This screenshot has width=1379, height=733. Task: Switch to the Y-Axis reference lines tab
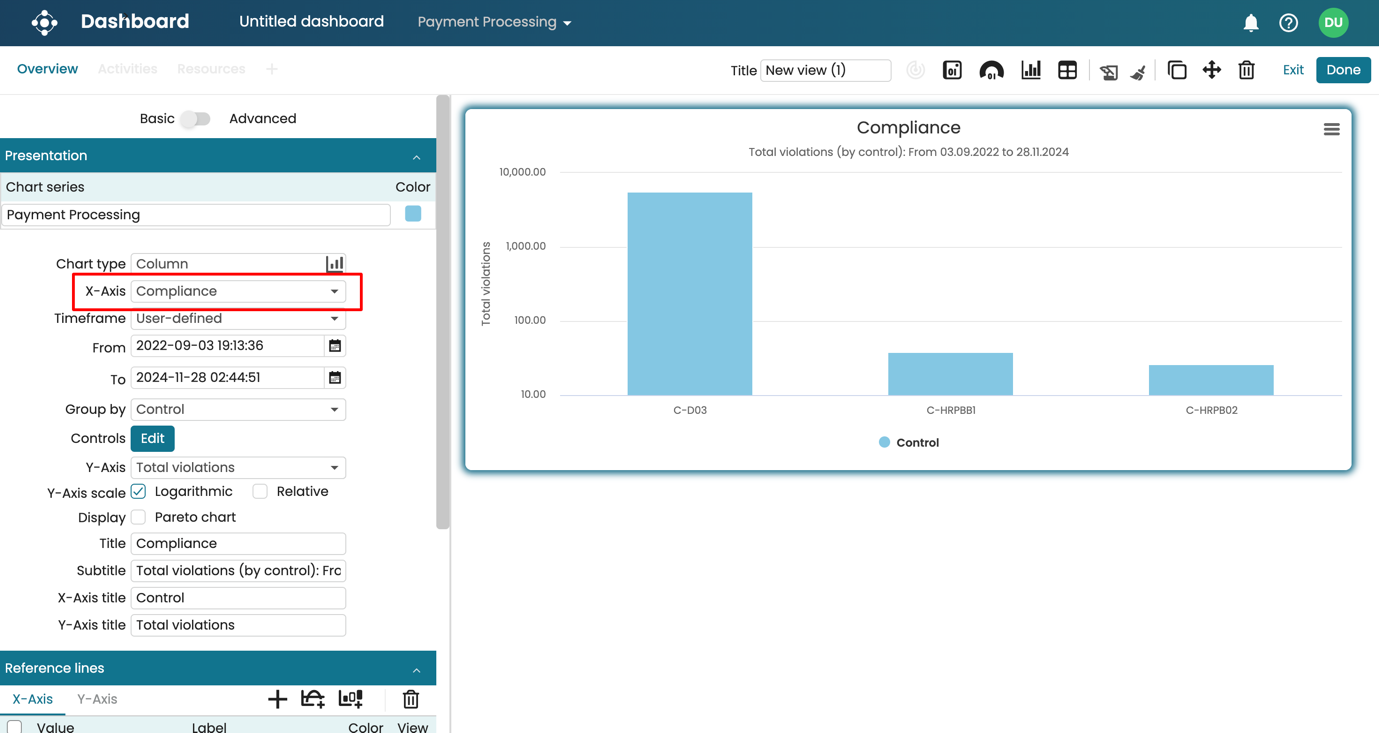pyautogui.click(x=97, y=699)
